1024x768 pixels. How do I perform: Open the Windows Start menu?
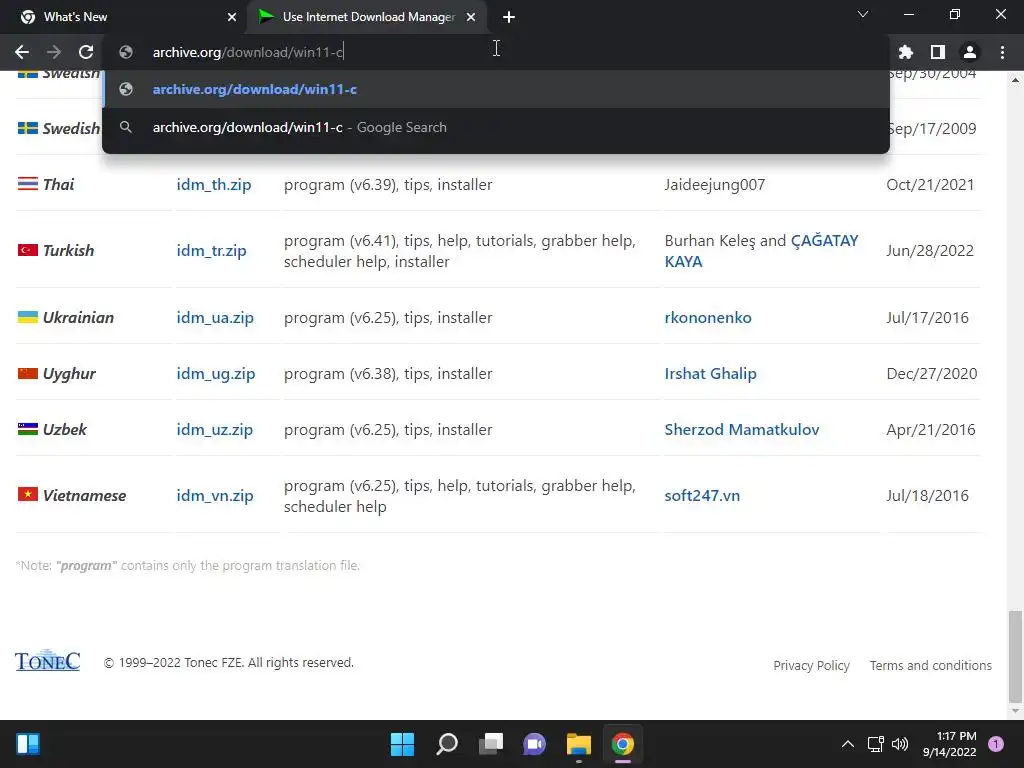[x=402, y=744]
